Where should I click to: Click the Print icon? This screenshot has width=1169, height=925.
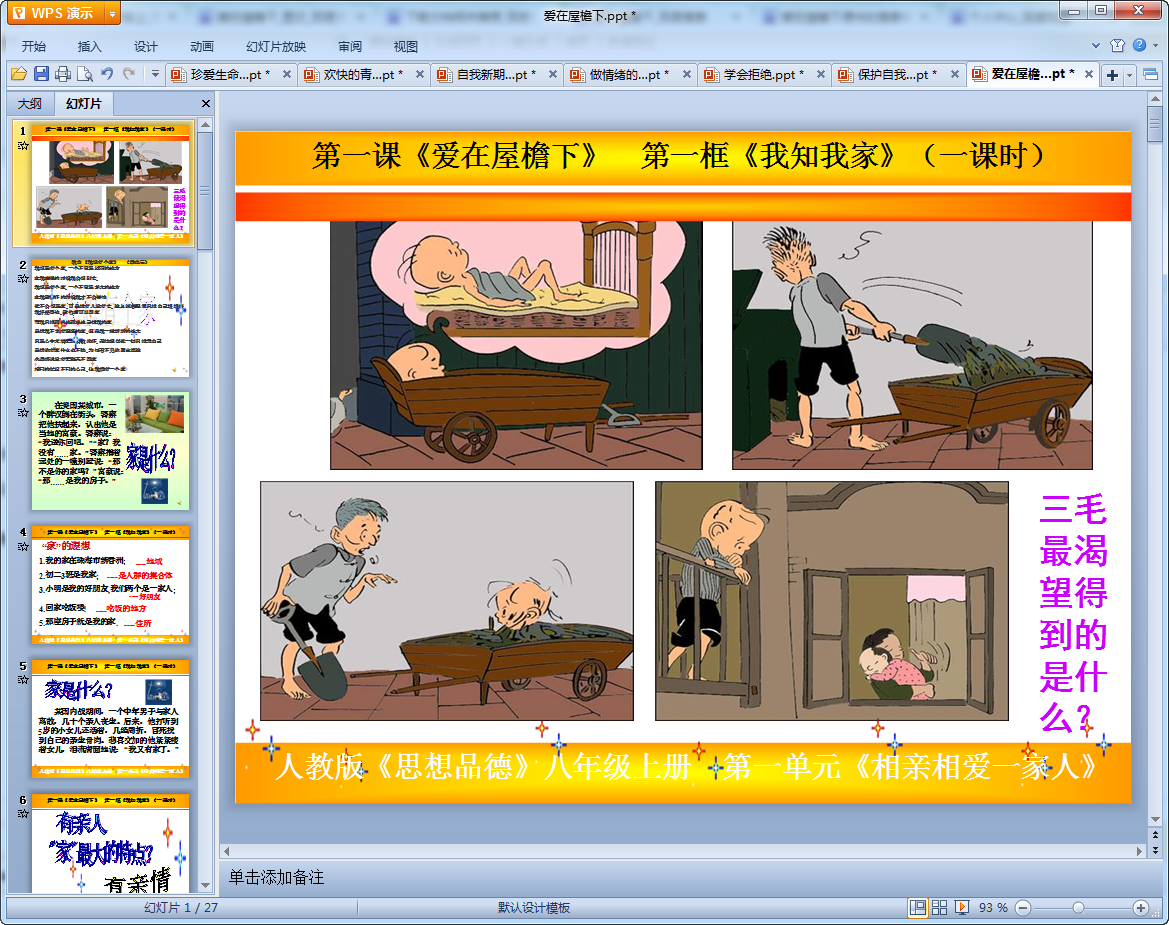(x=63, y=74)
